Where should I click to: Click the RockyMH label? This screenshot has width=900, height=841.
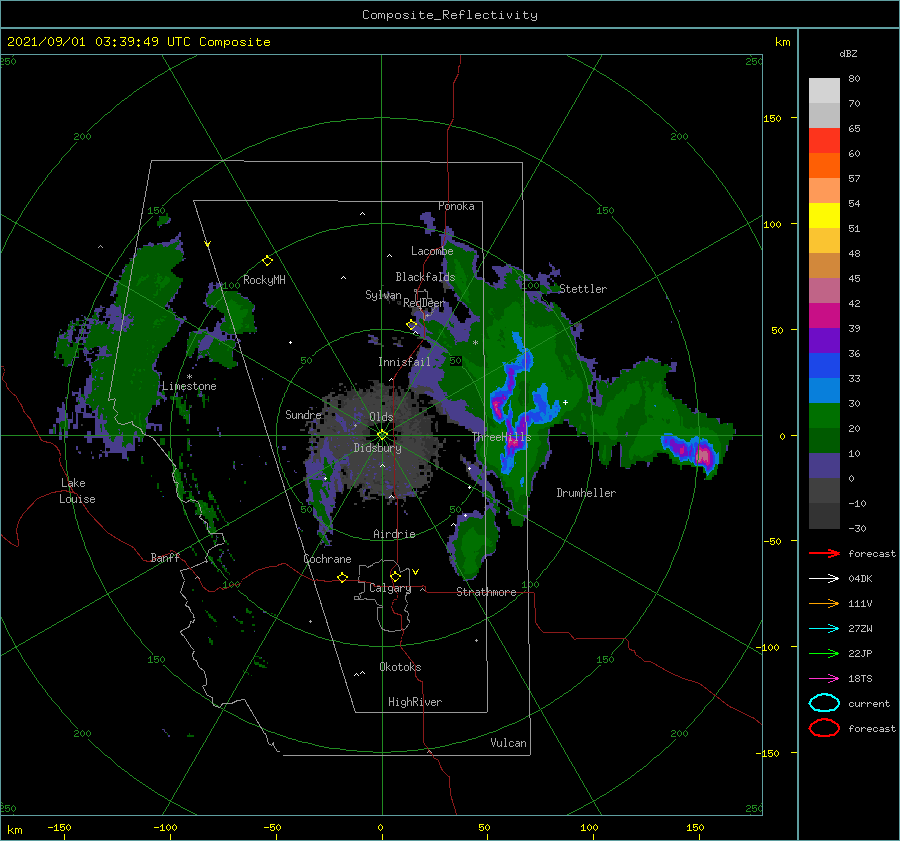[264, 280]
